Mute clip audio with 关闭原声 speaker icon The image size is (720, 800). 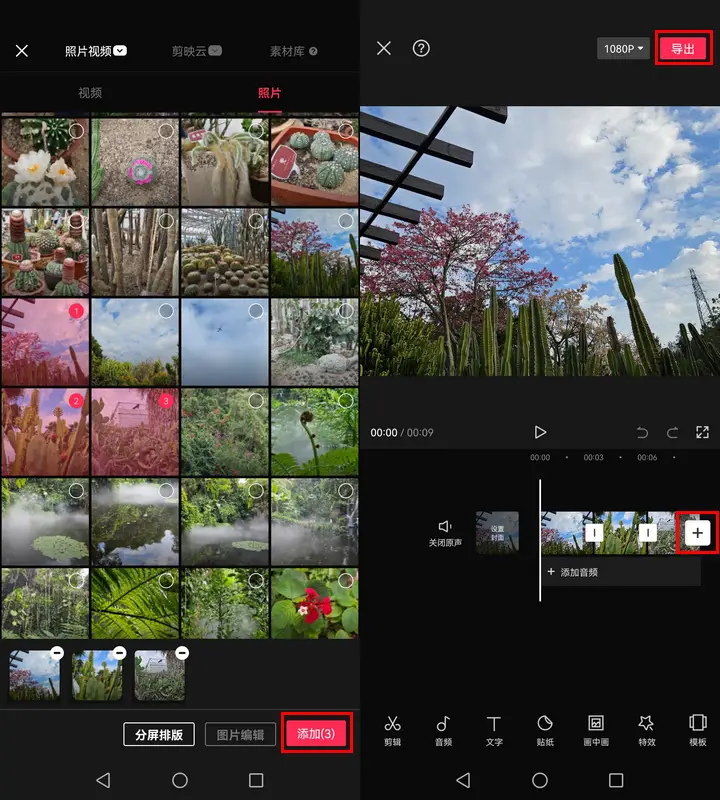445,532
